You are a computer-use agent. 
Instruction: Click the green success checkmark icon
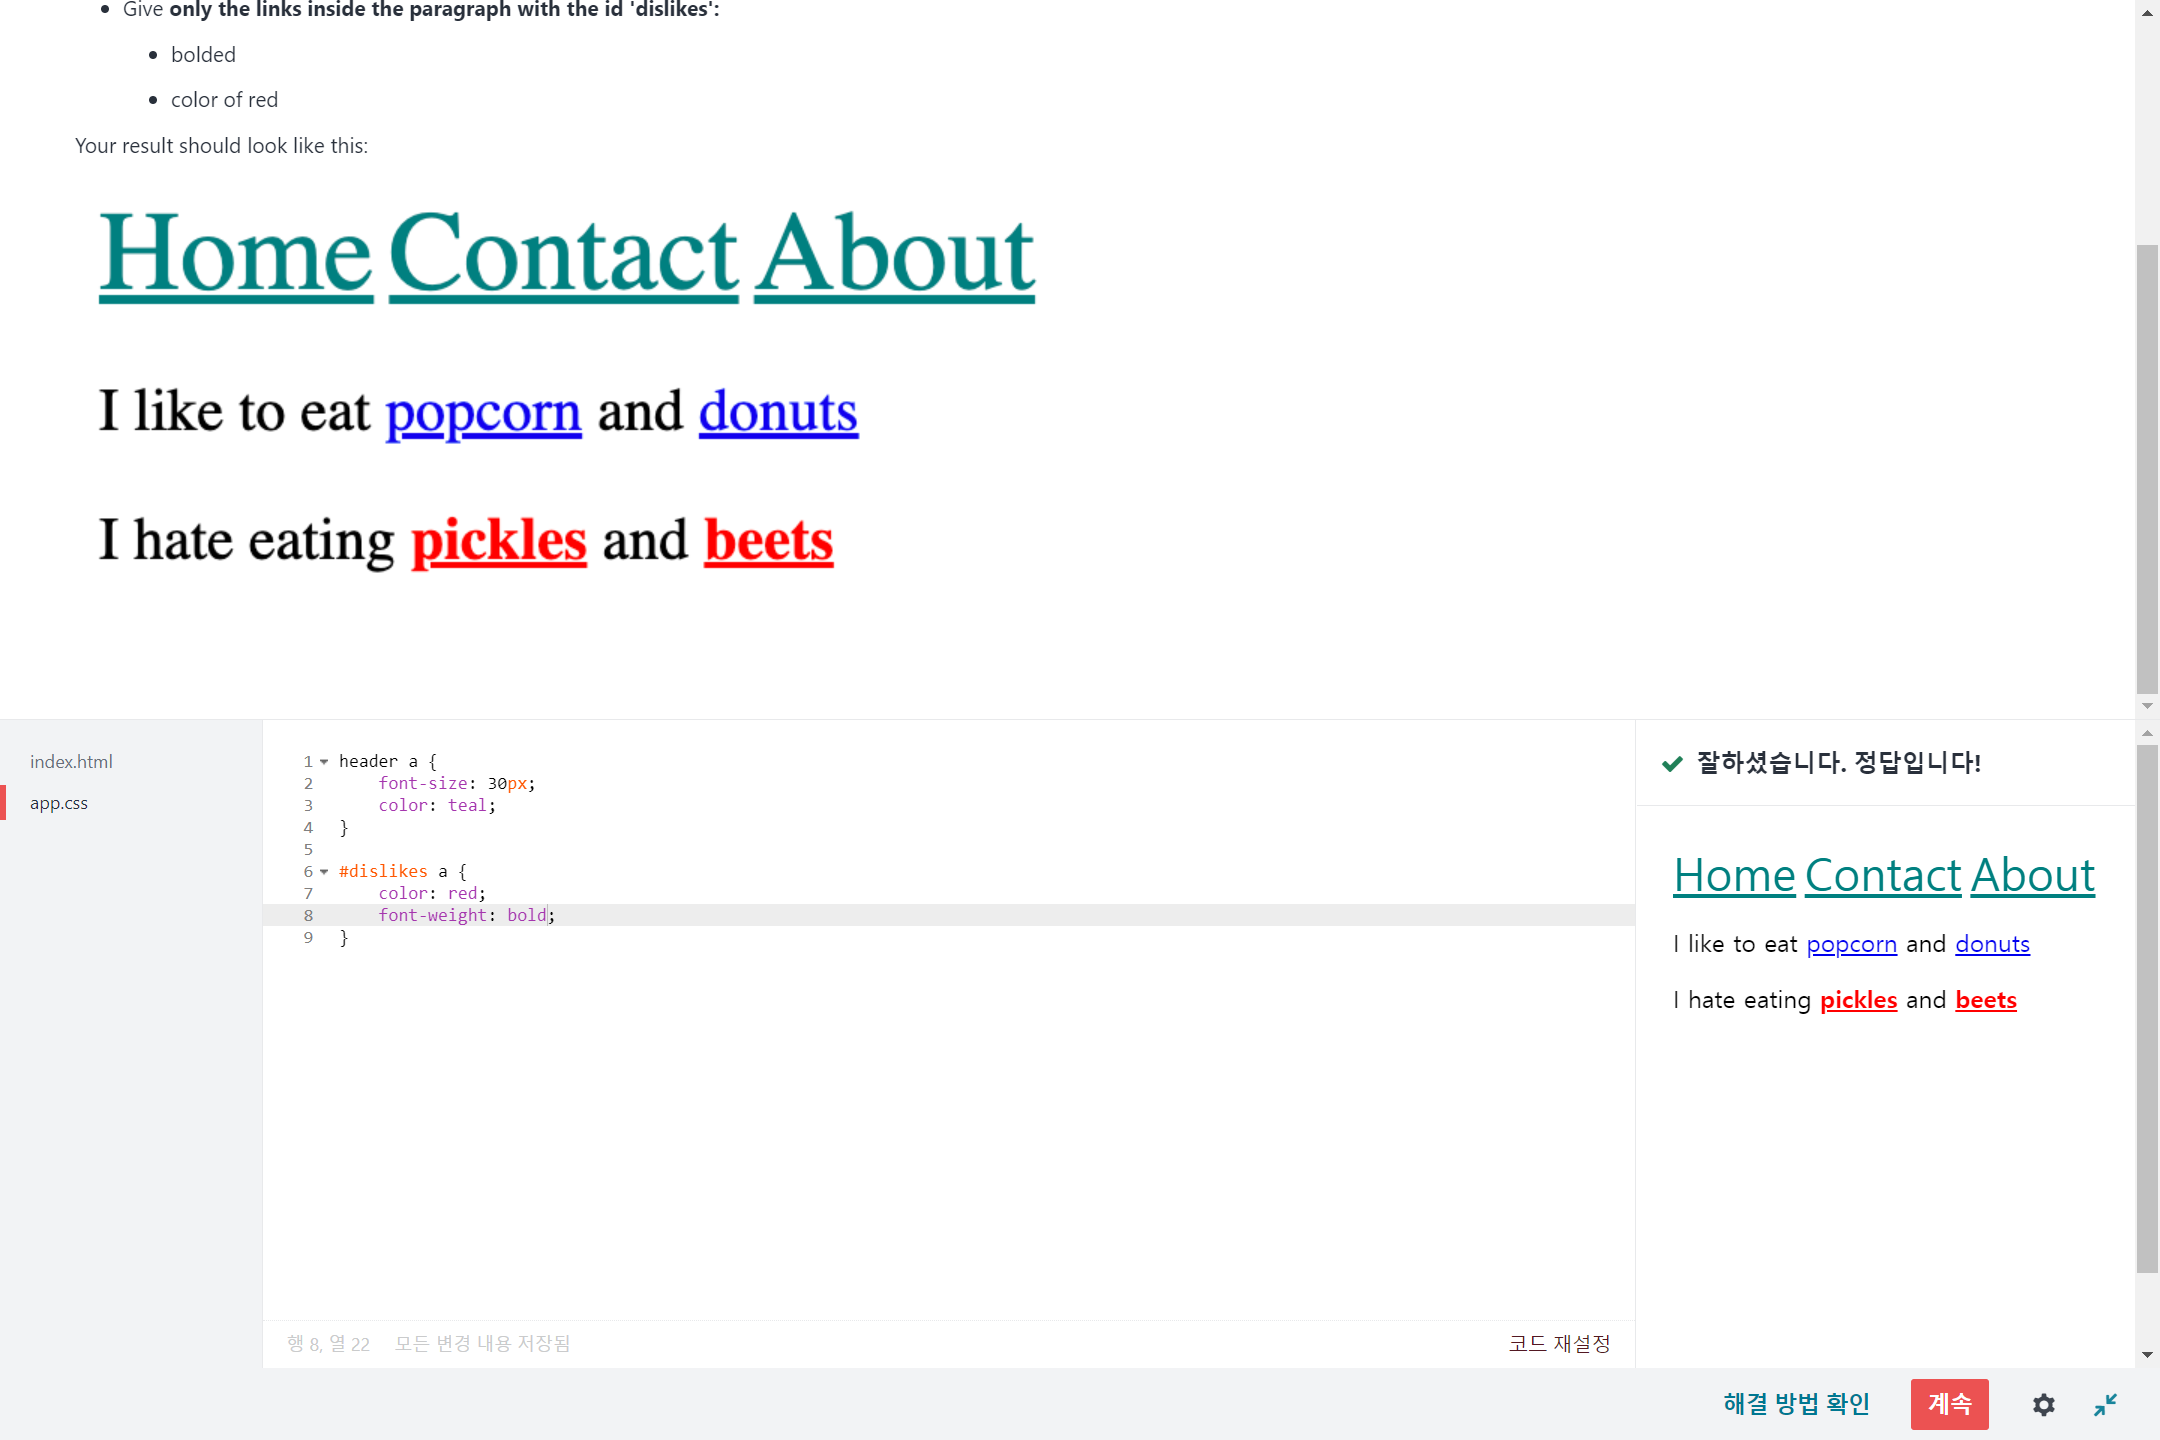(x=1672, y=764)
